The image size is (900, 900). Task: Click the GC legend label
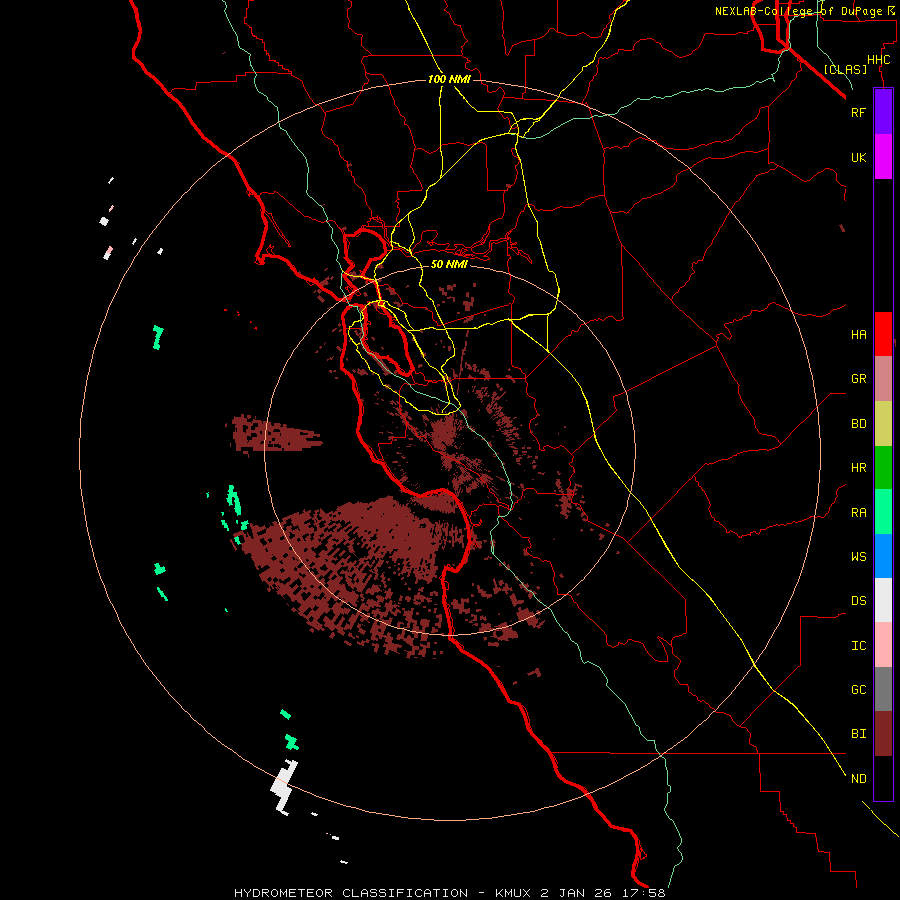point(858,690)
